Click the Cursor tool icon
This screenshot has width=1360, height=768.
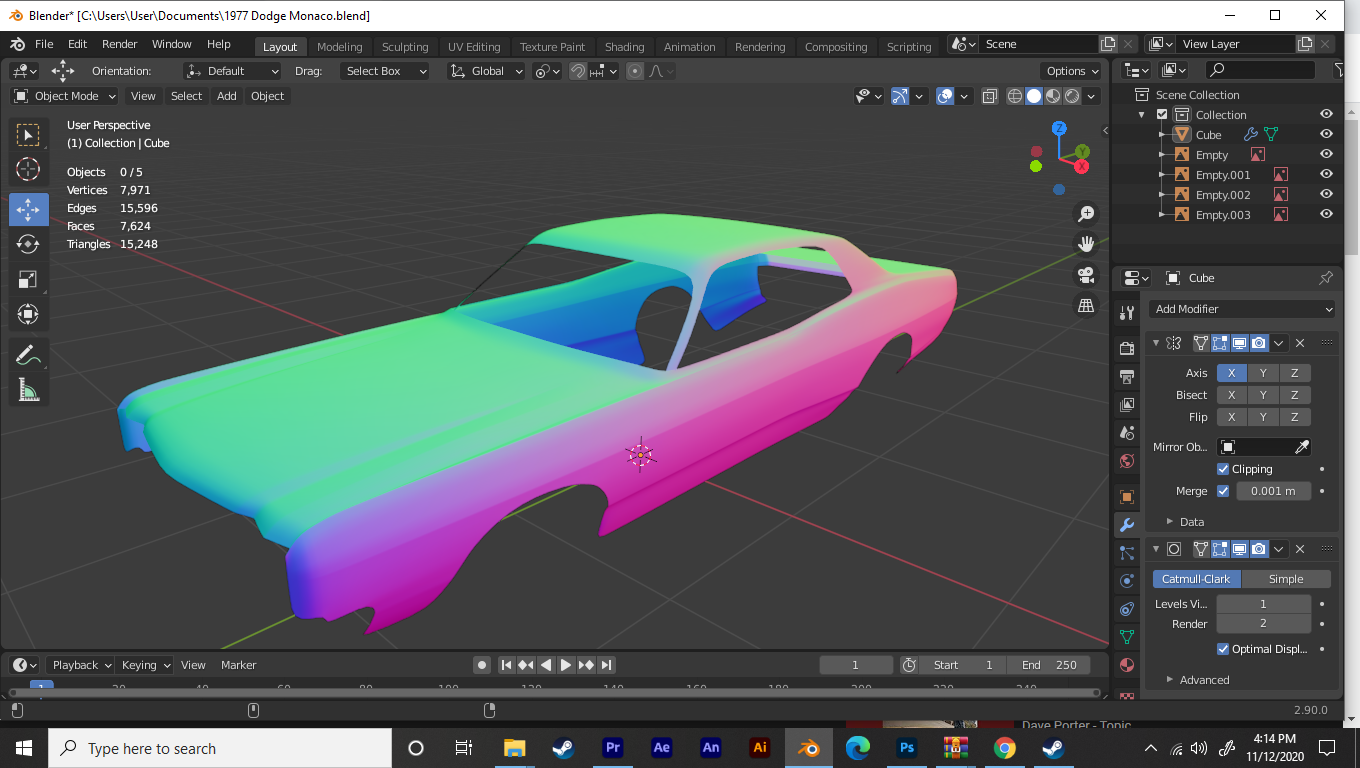pyautogui.click(x=28, y=169)
